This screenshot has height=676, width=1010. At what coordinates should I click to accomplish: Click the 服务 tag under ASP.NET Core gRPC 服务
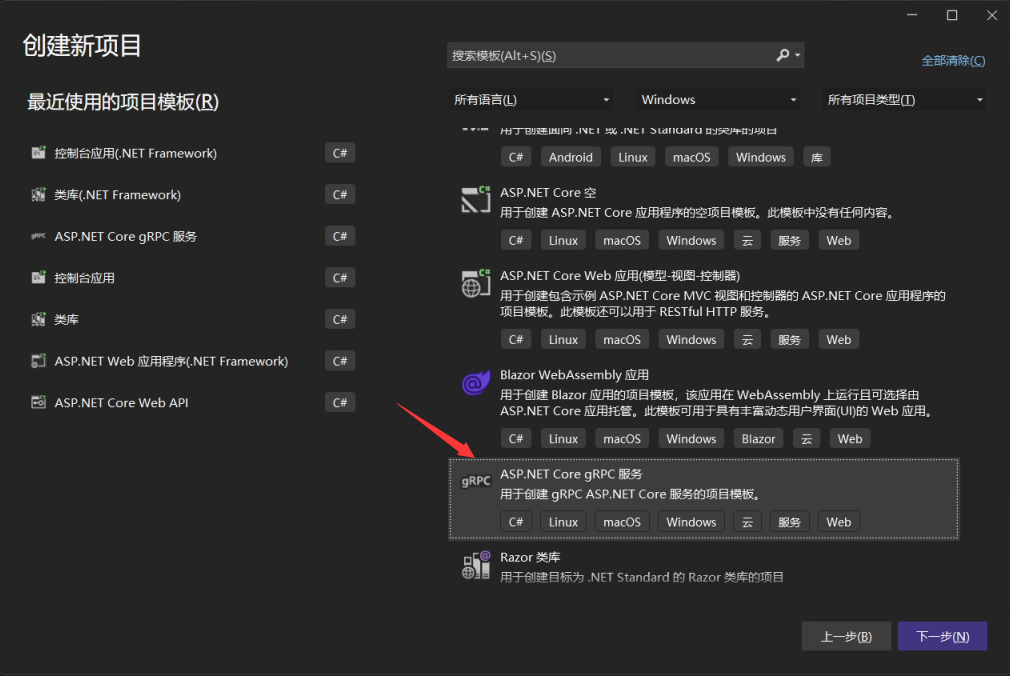[x=789, y=522]
